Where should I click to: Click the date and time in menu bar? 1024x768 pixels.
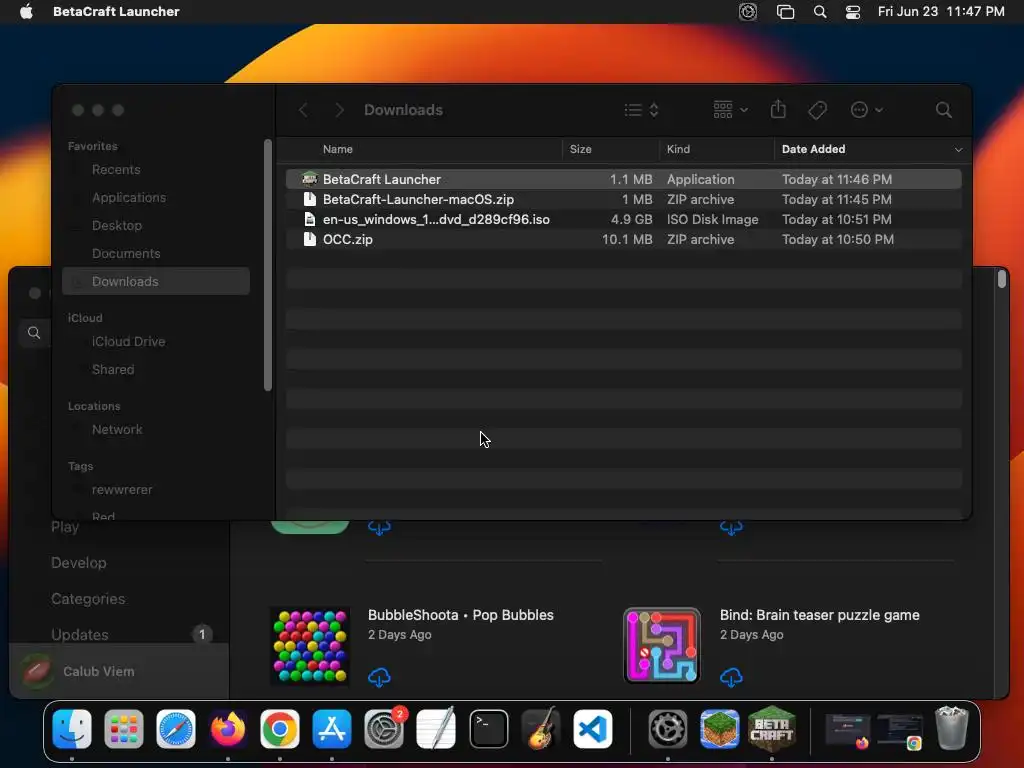[x=940, y=12]
